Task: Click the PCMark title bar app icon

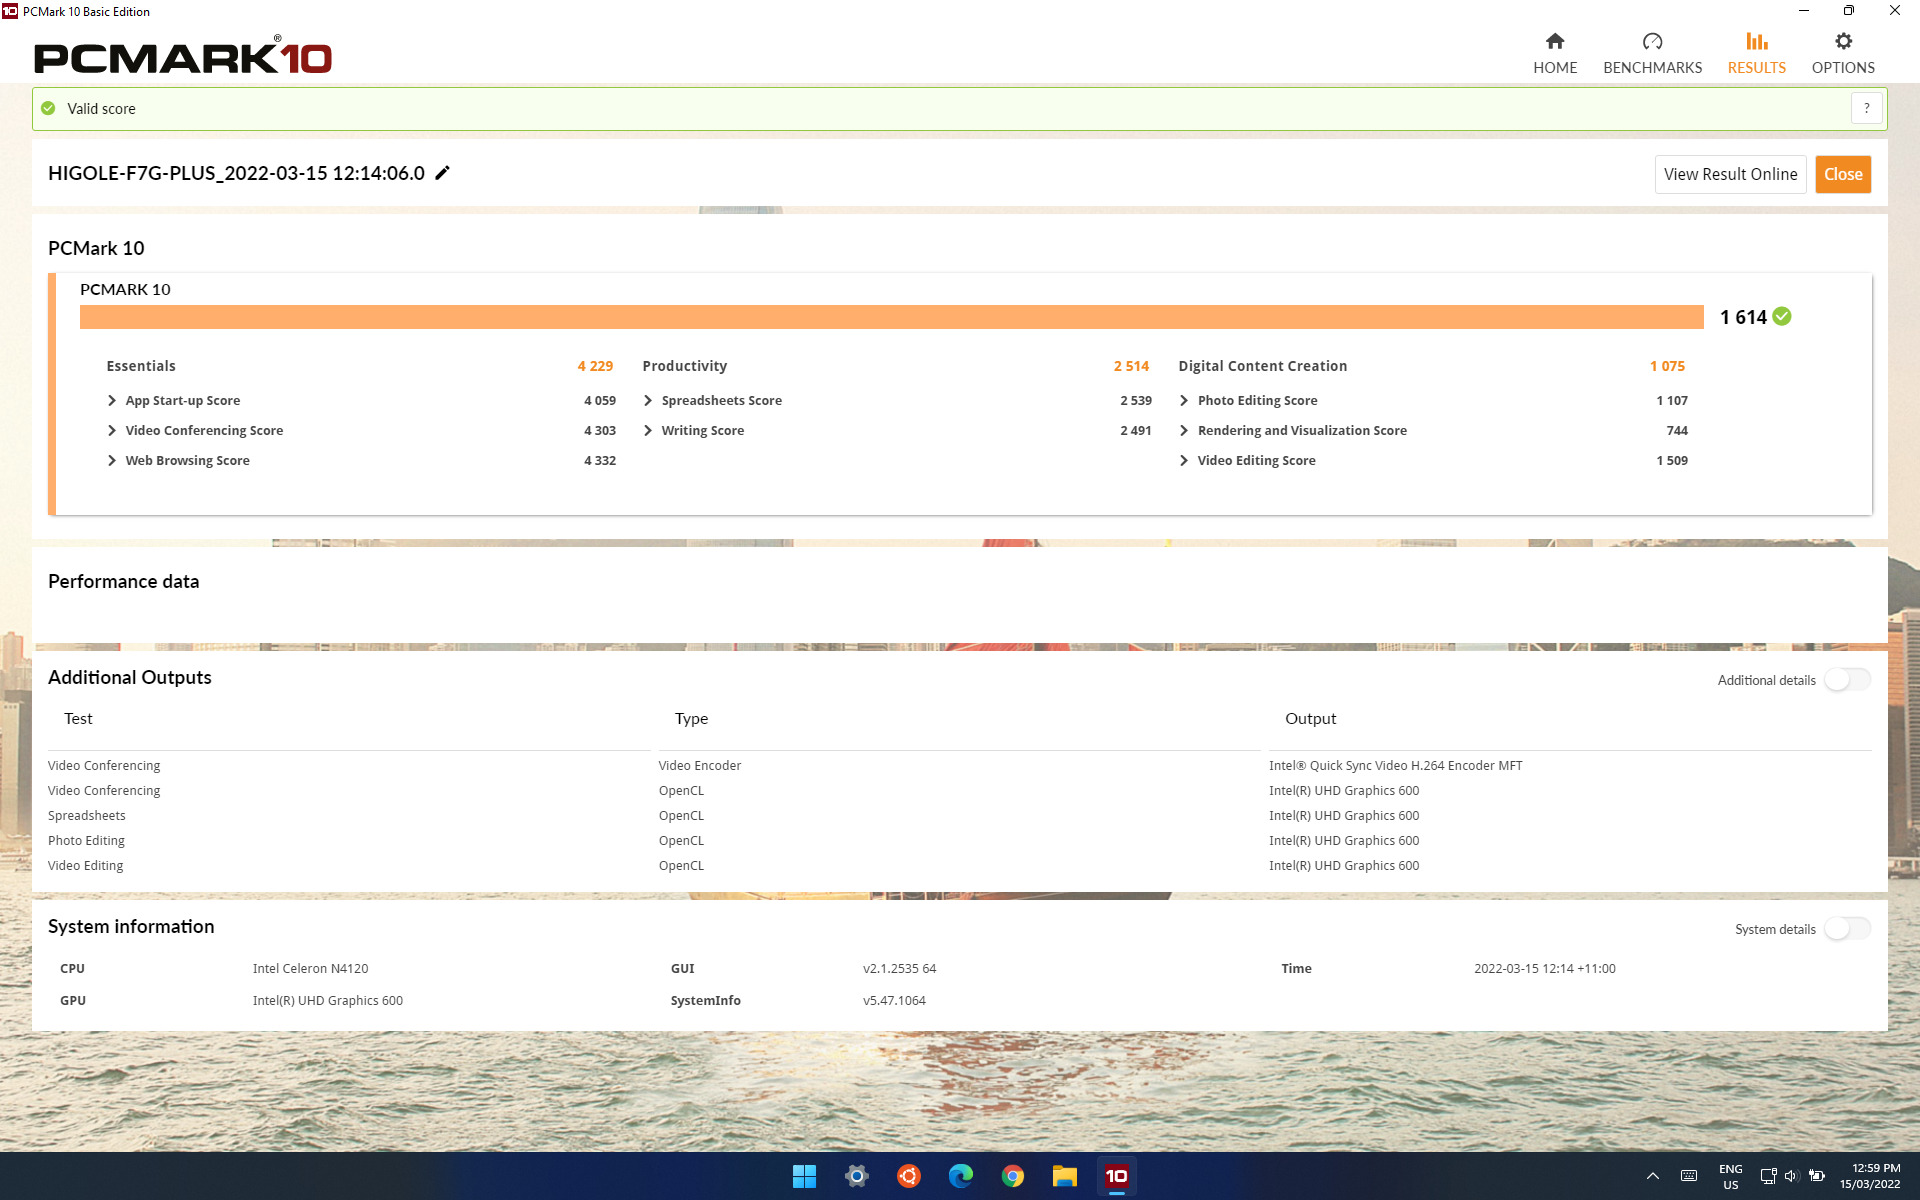Action: 10,11
